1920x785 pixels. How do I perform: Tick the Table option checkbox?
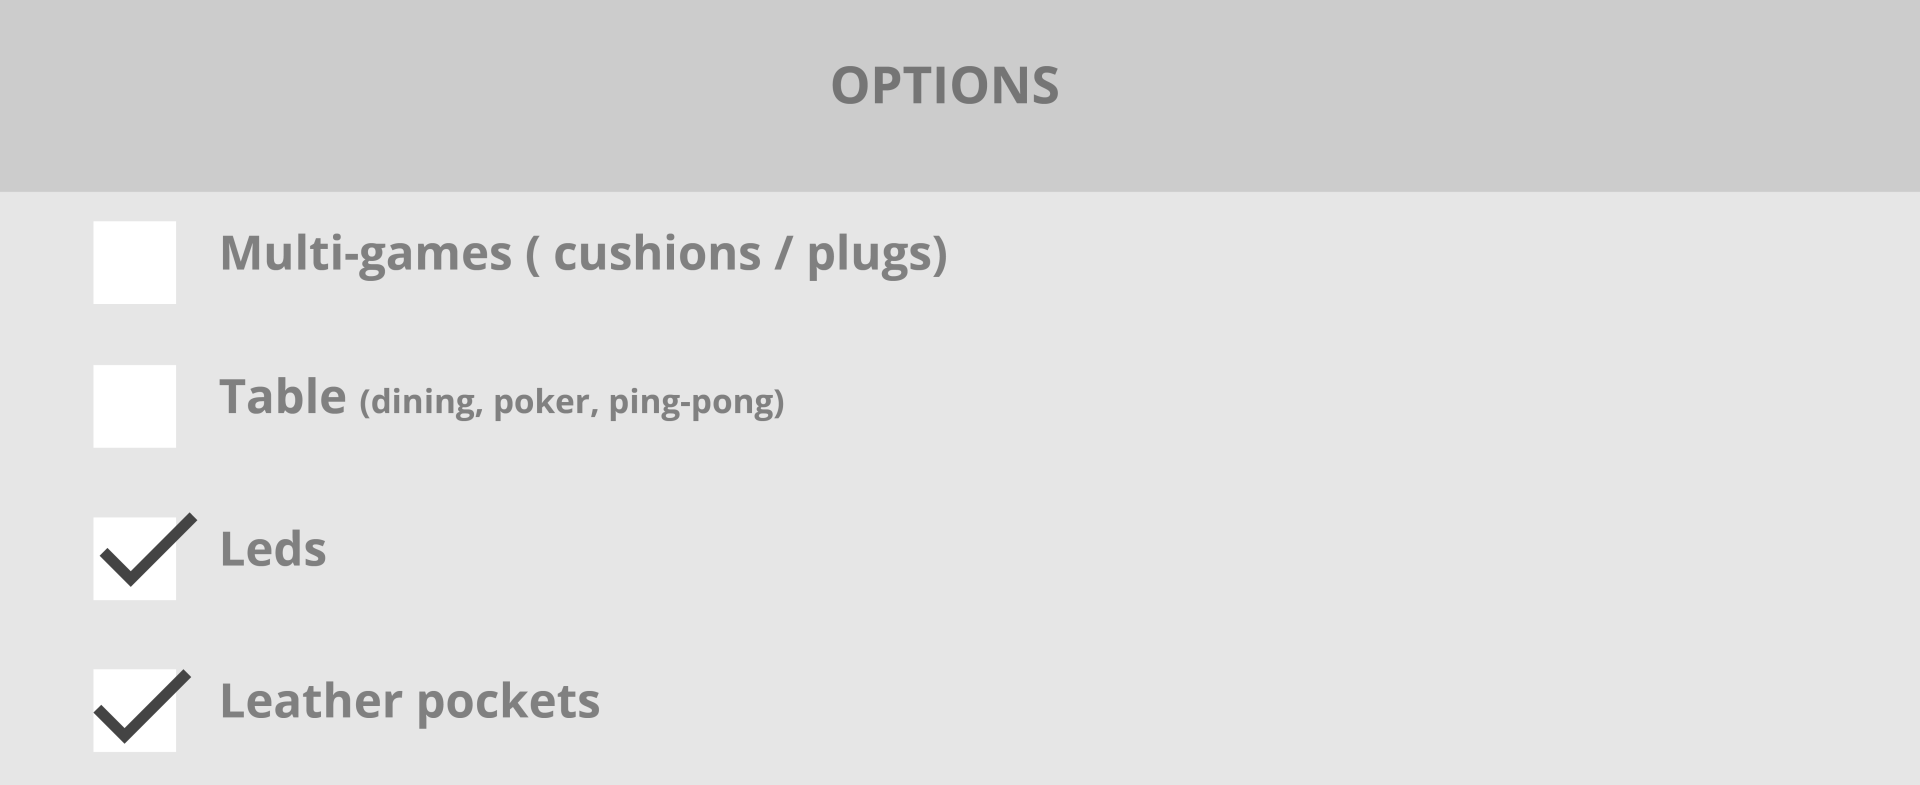[135, 406]
